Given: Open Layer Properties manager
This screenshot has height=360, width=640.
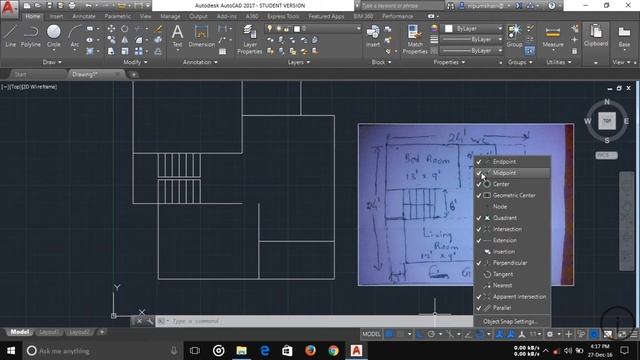Looking at the screenshot, I should click(249, 40).
